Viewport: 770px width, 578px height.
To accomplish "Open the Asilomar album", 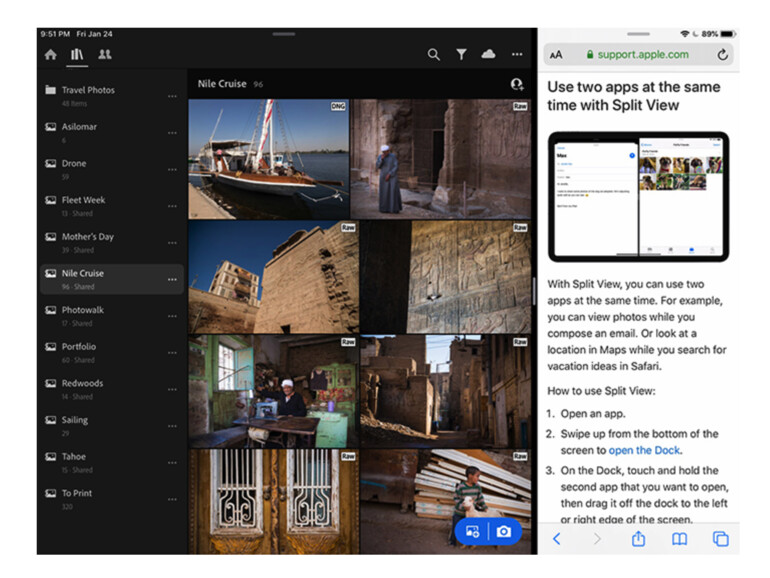I will [112, 133].
